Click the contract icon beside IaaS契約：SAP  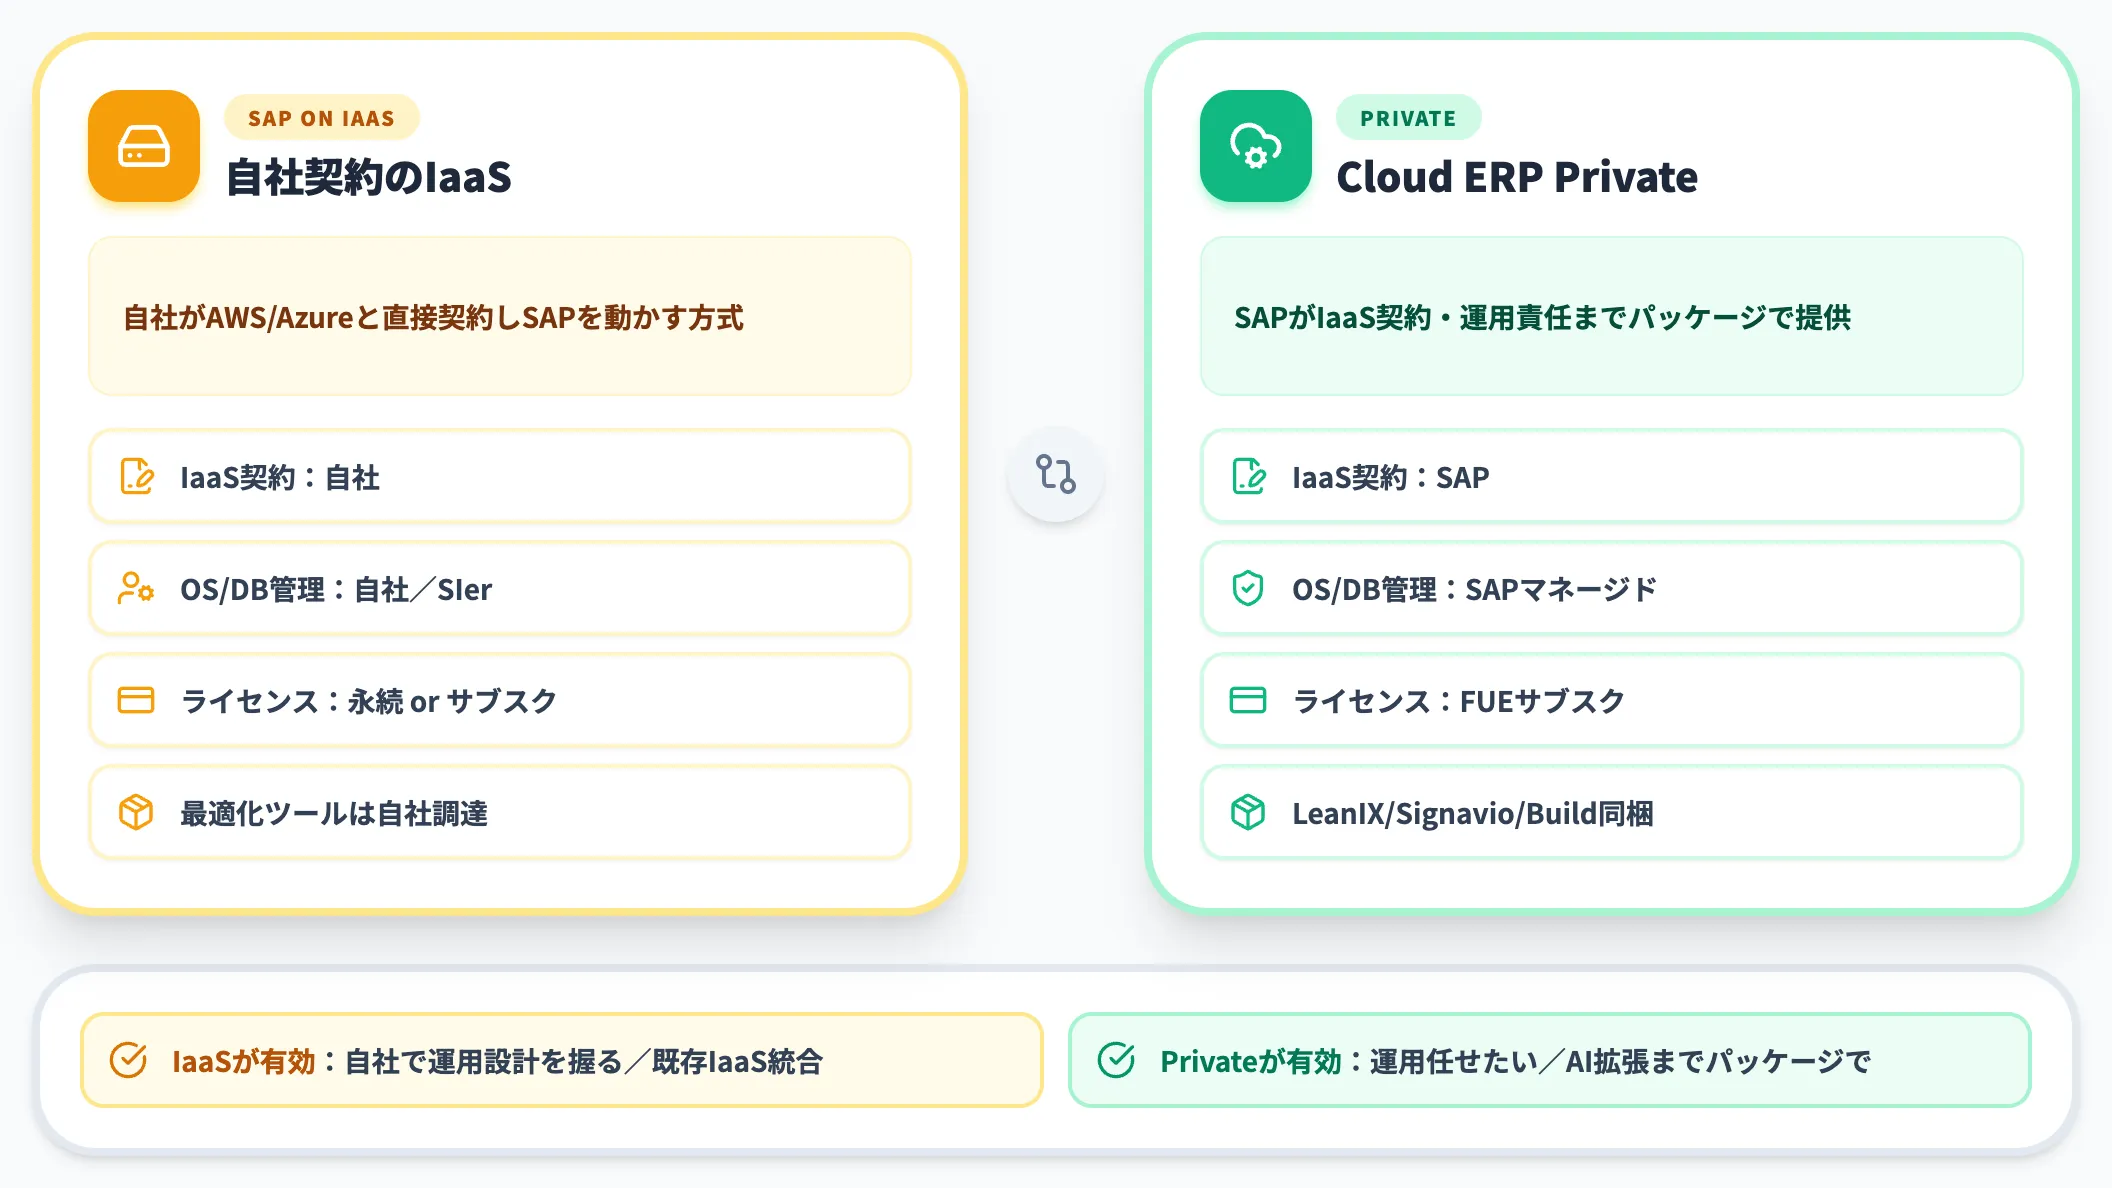click(x=1249, y=477)
